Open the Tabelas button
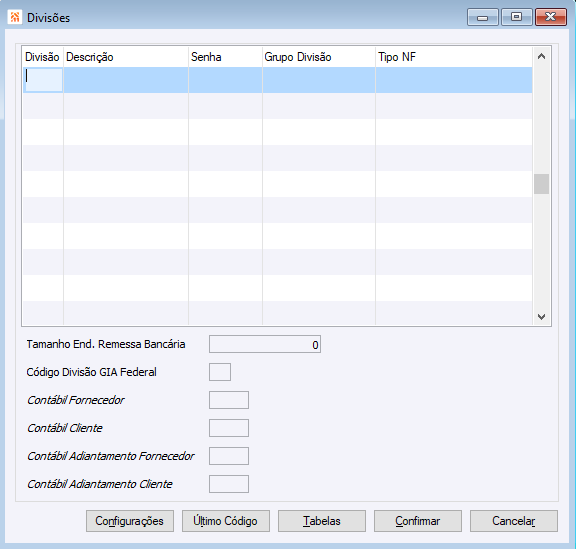576x549 pixels. click(x=322, y=521)
